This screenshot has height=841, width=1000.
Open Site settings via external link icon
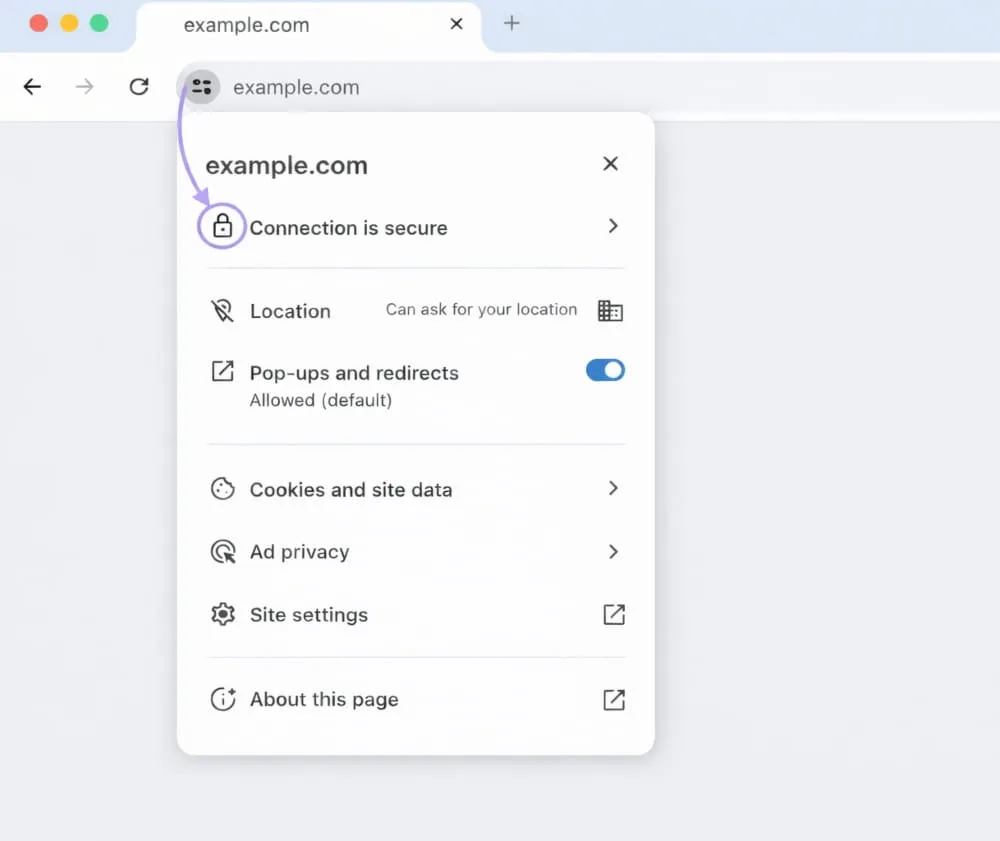click(x=614, y=615)
